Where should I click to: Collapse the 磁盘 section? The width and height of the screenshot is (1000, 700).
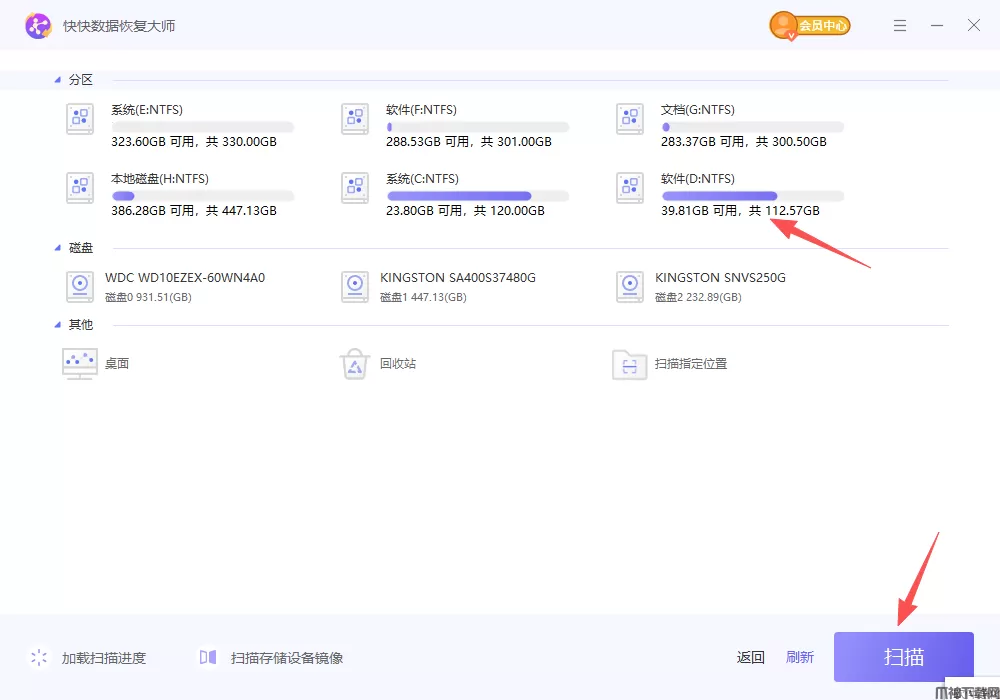point(57,248)
